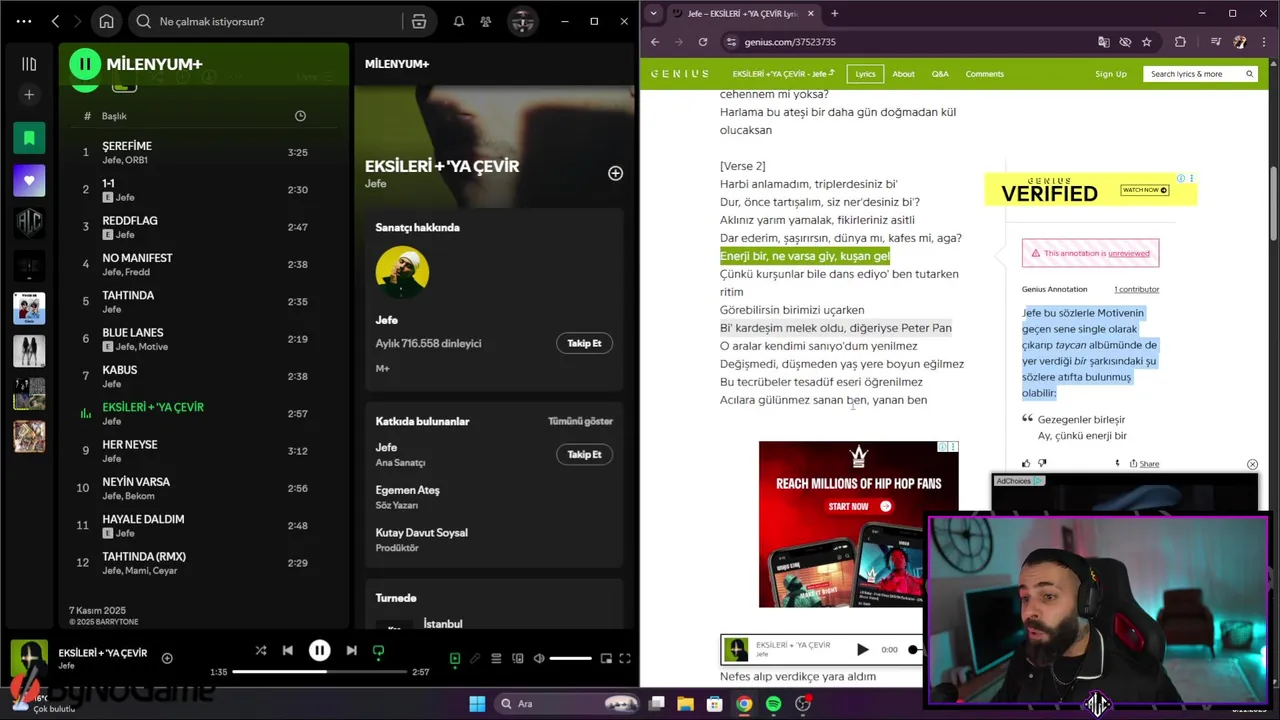Open a new Chrome tab
Screen dimensions: 1280x720
835,13
